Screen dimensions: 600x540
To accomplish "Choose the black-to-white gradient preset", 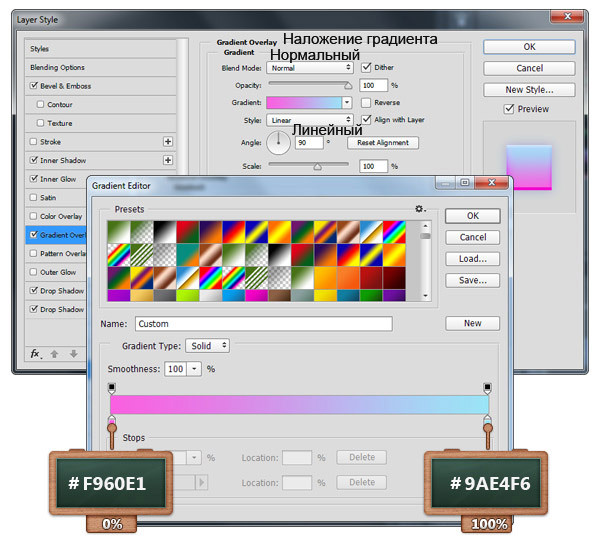I will point(165,232).
